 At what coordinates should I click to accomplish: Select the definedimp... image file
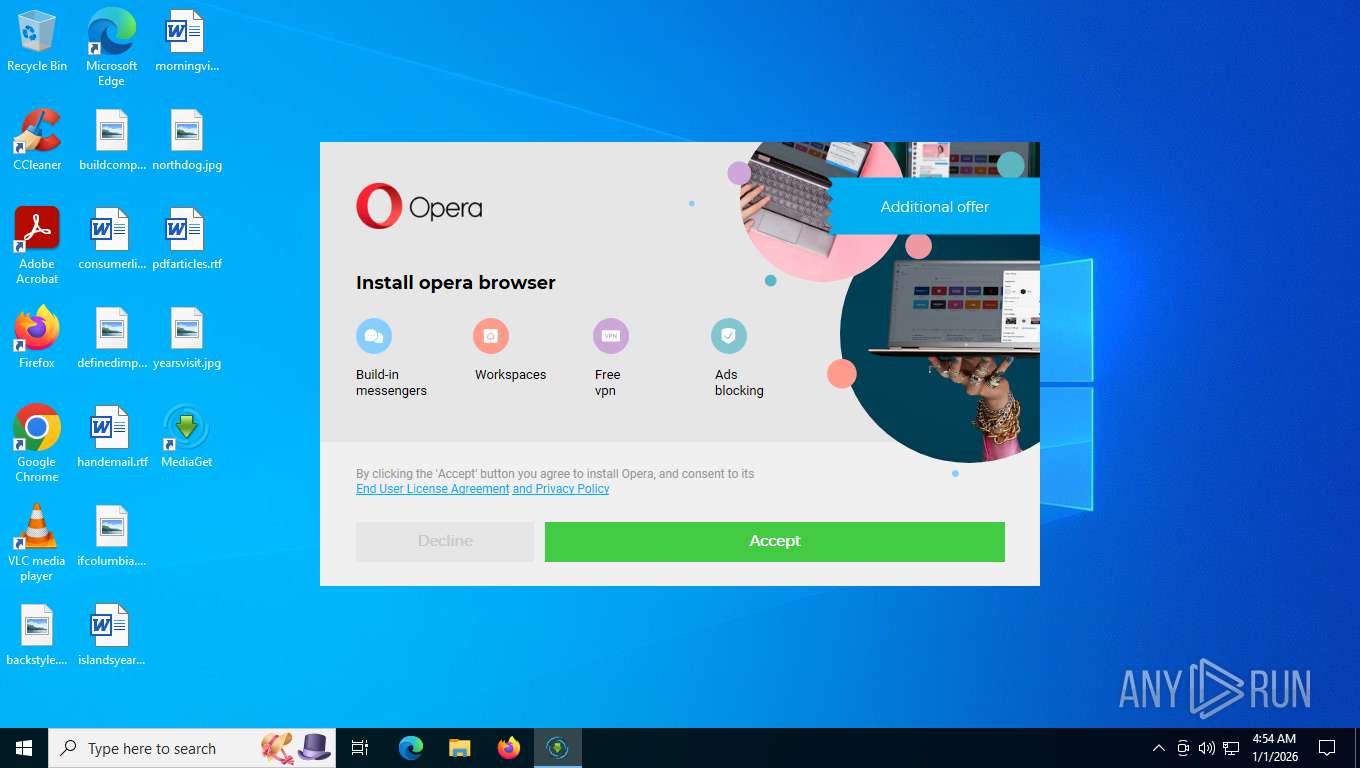[x=112, y=338]
